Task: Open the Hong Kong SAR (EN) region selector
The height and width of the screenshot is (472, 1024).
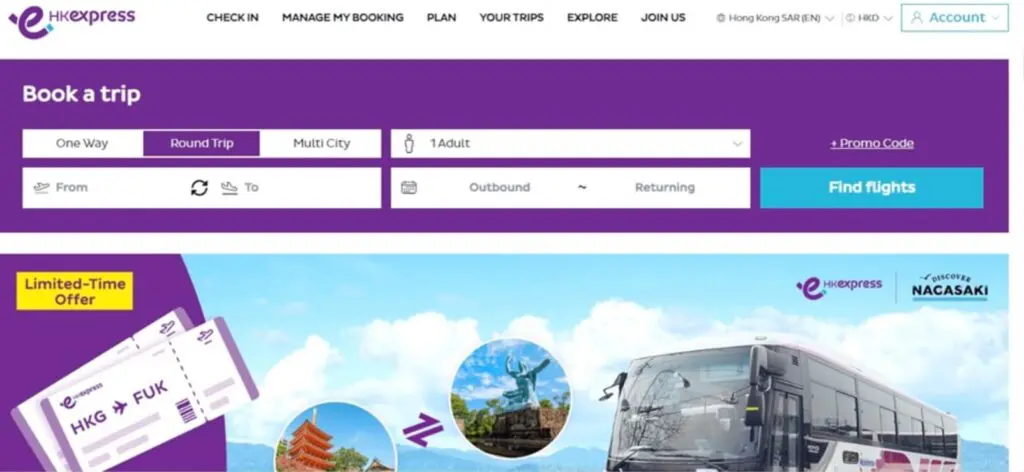Action: click(x=775, y=18)
